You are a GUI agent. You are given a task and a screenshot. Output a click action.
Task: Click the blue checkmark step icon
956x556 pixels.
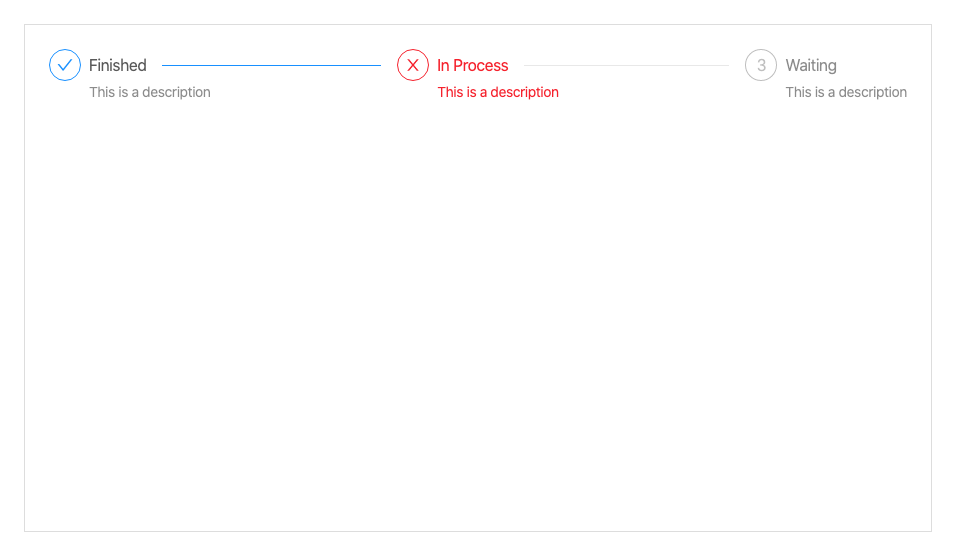pyautogui.click(x=65, y=65)
